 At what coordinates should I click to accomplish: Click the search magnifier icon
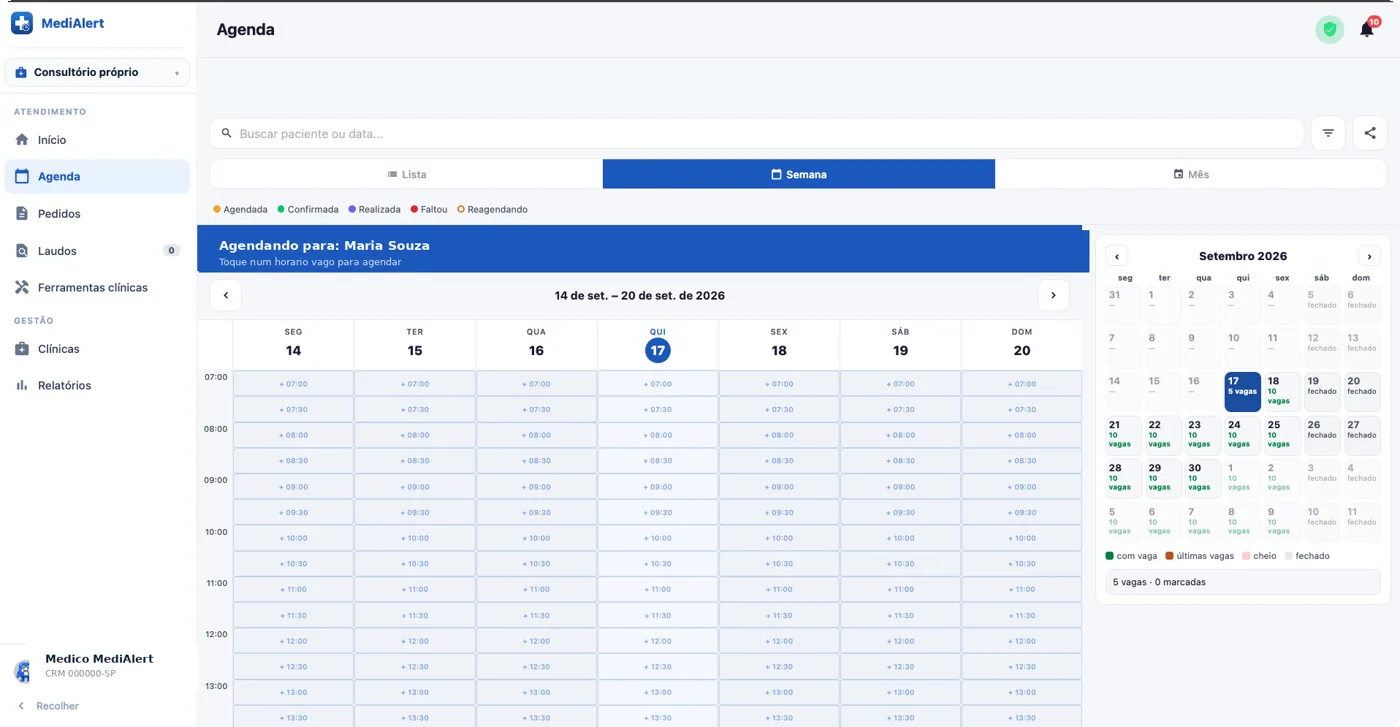pos(227,133)
